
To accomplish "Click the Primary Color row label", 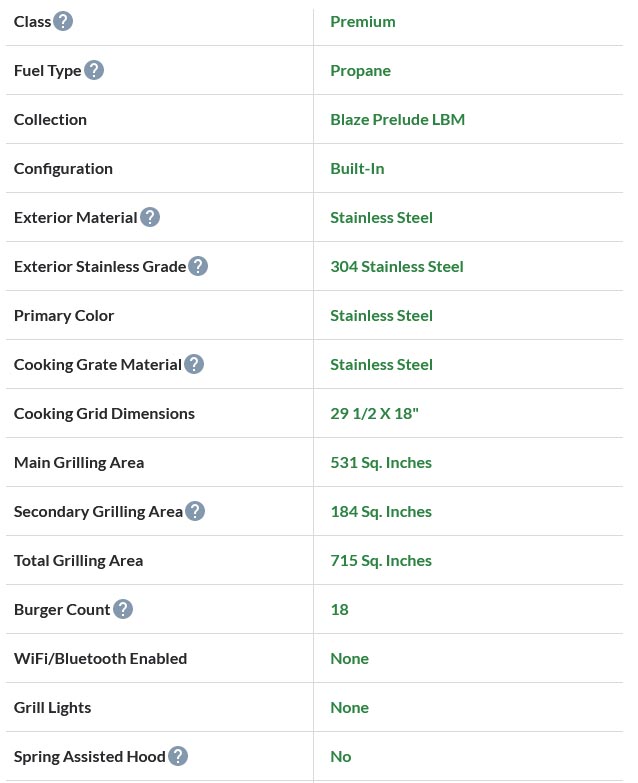I will click(64, 315).
